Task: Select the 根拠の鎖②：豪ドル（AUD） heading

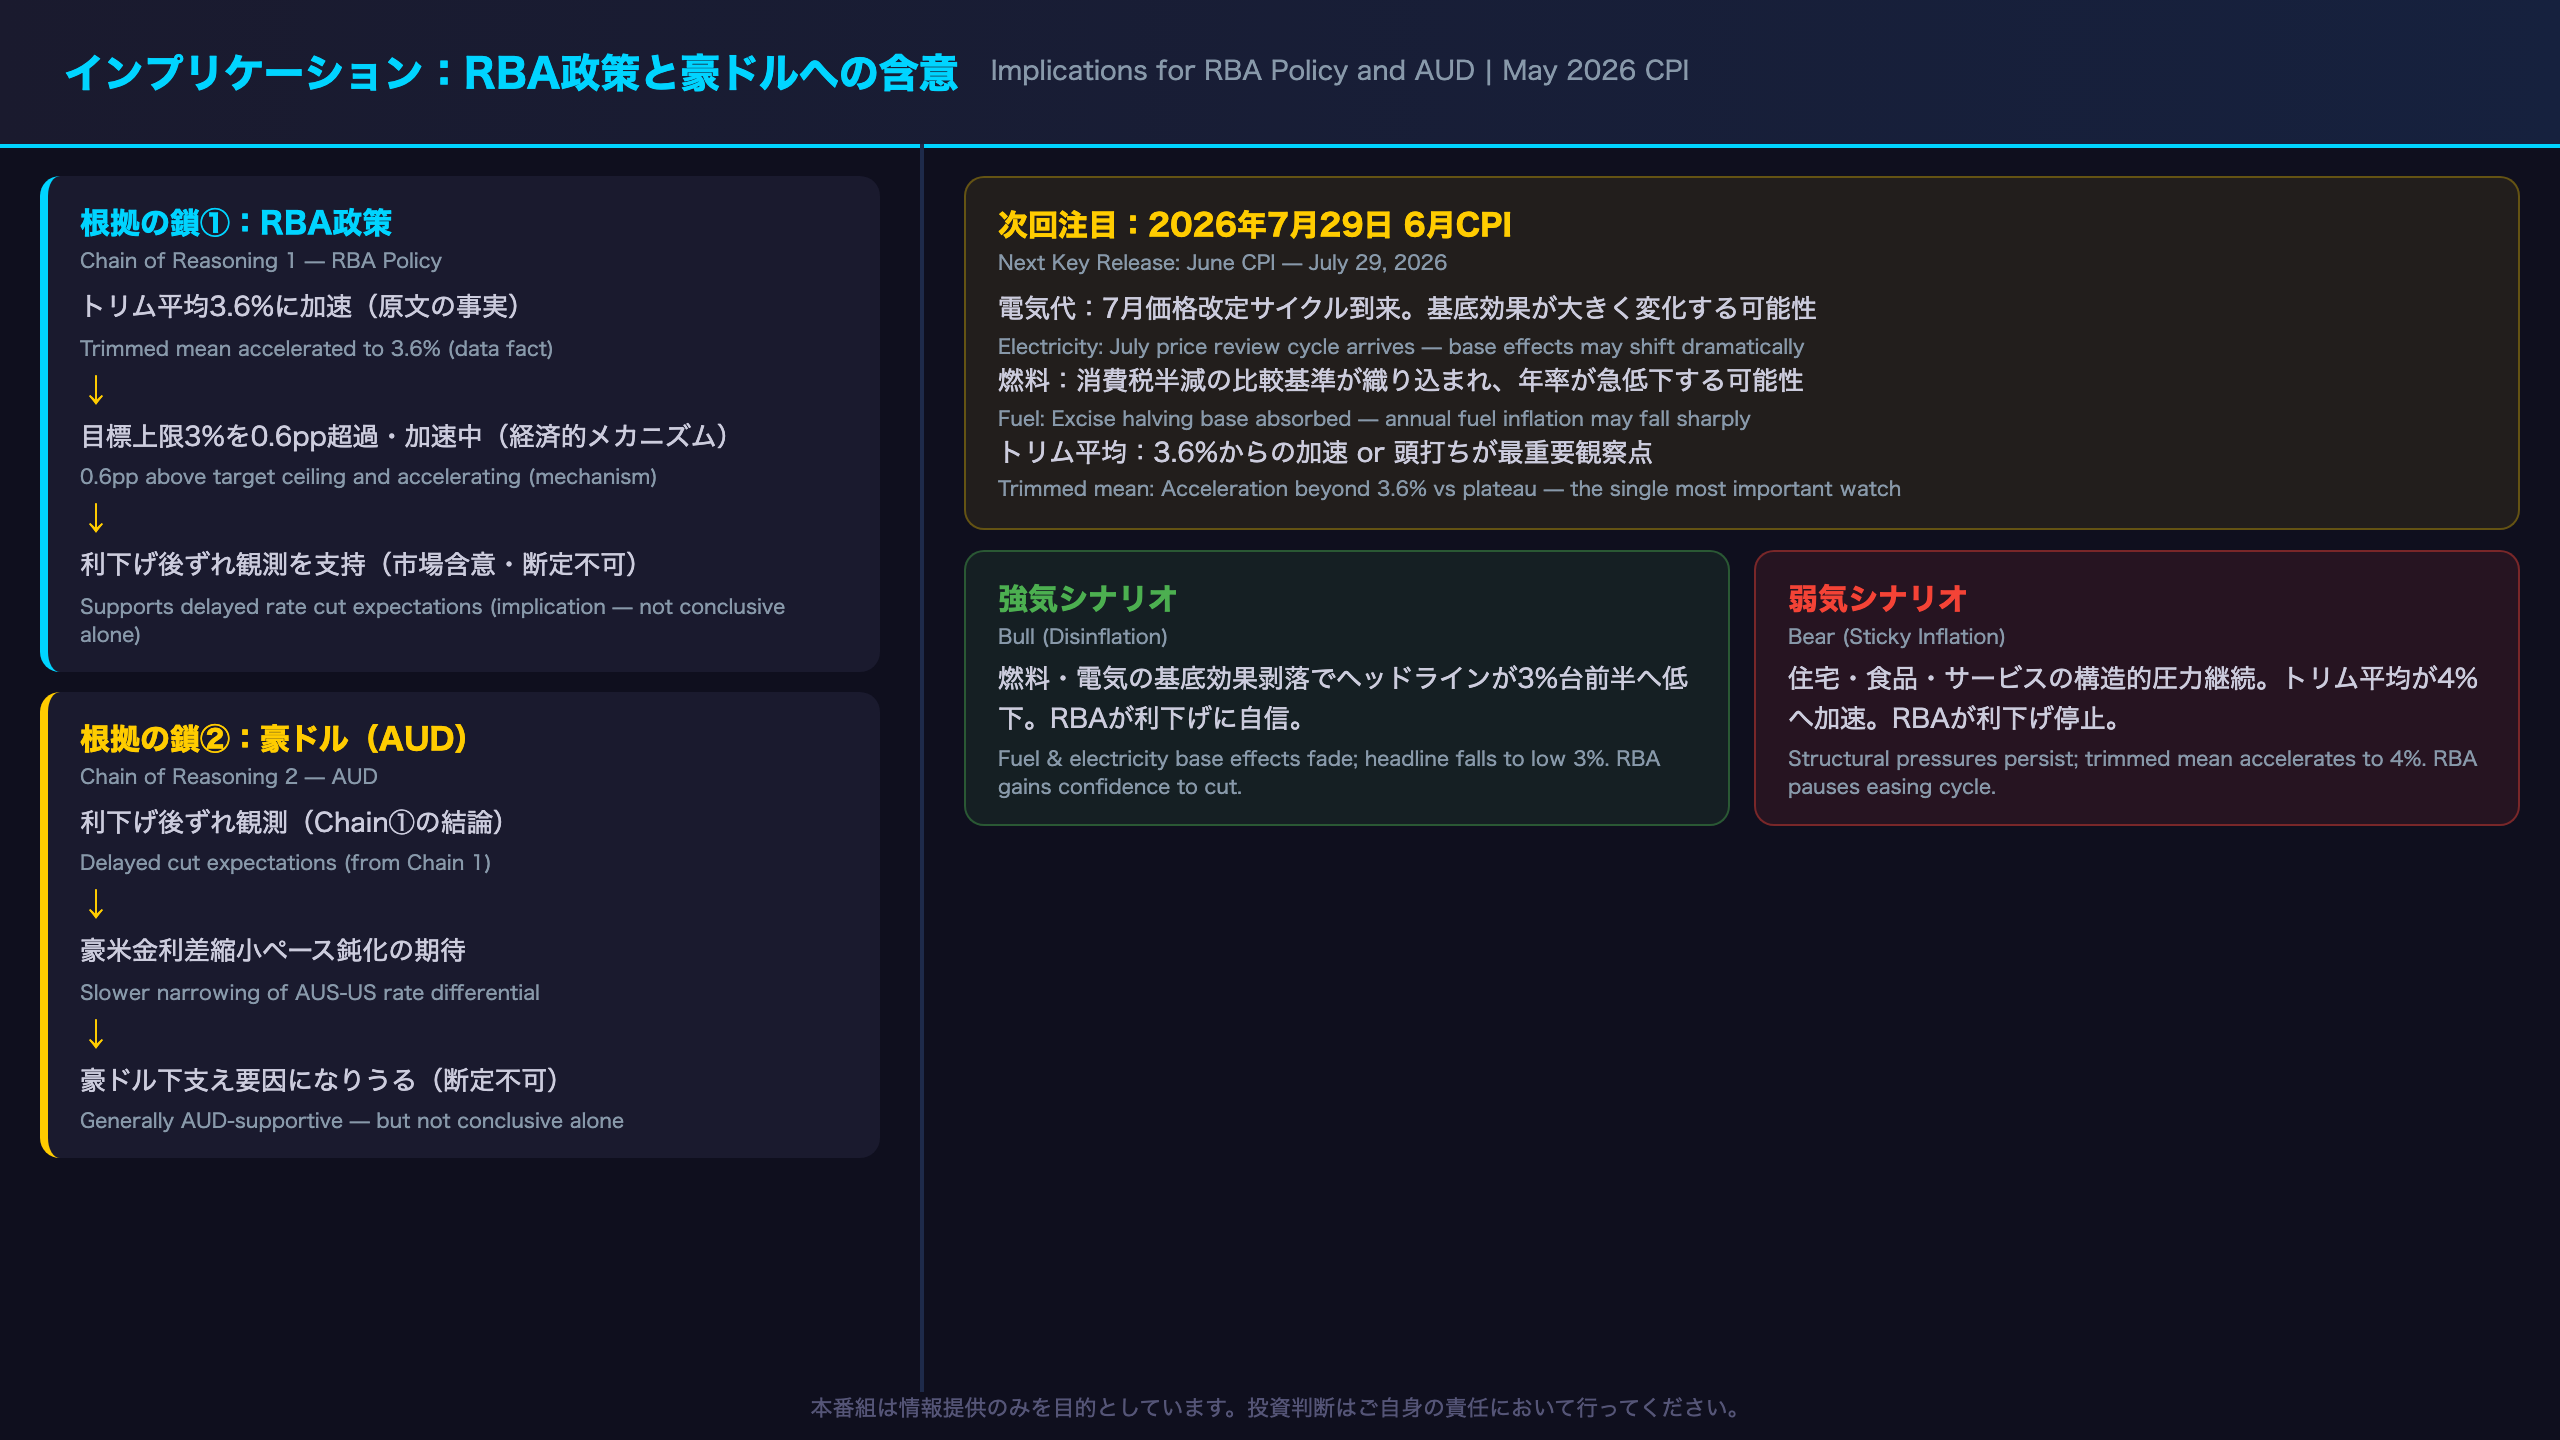Action: click(274, 738)
